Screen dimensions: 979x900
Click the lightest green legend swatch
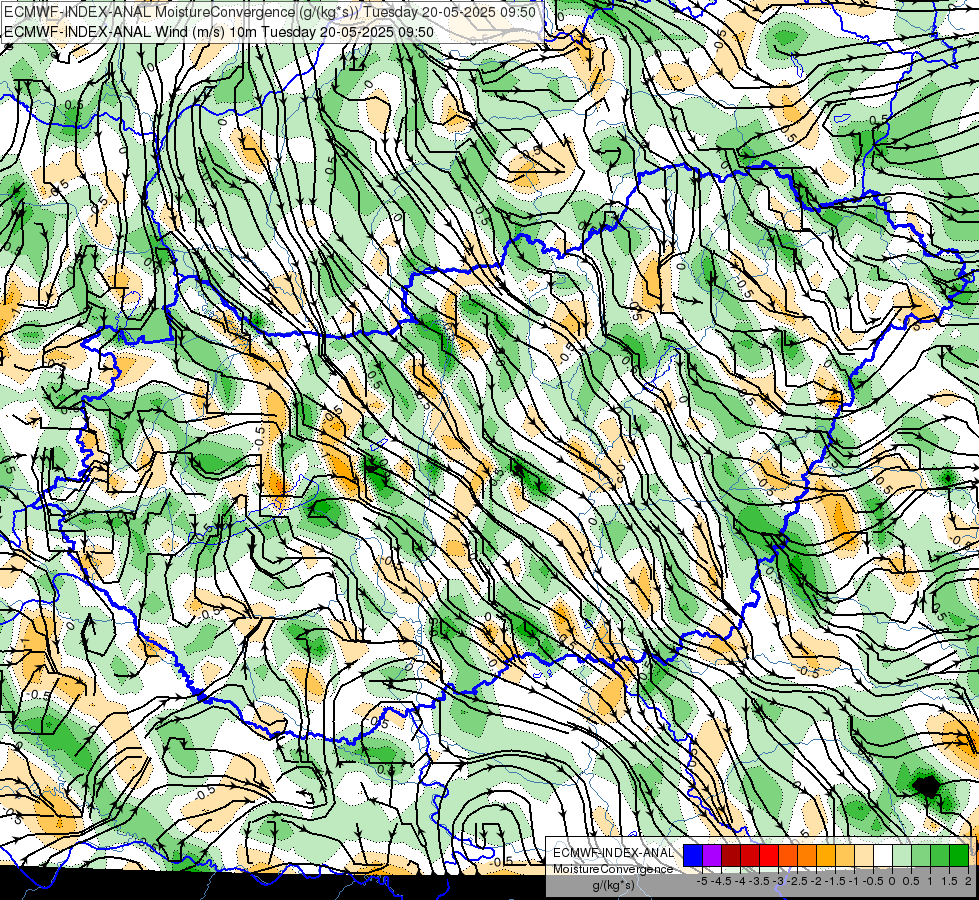point(902,856)
